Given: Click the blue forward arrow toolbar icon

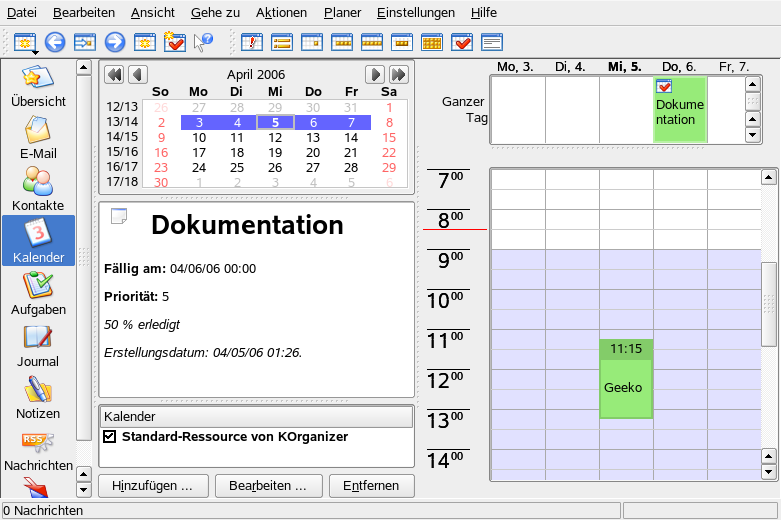Looking at the screenshot, I should pyautogui.click(x=115, y=42).
